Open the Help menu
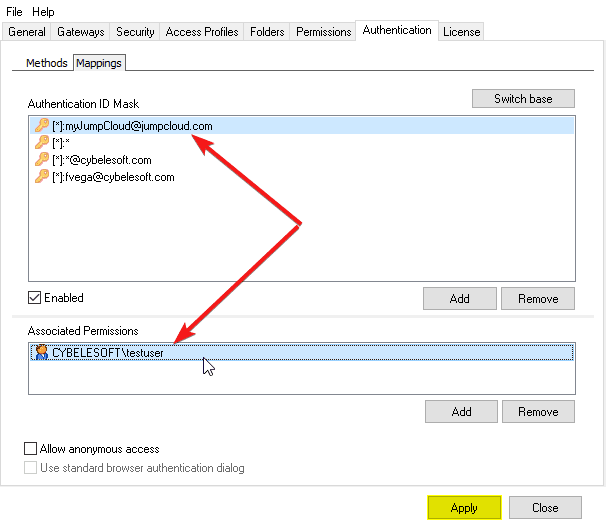 (43, 12)
